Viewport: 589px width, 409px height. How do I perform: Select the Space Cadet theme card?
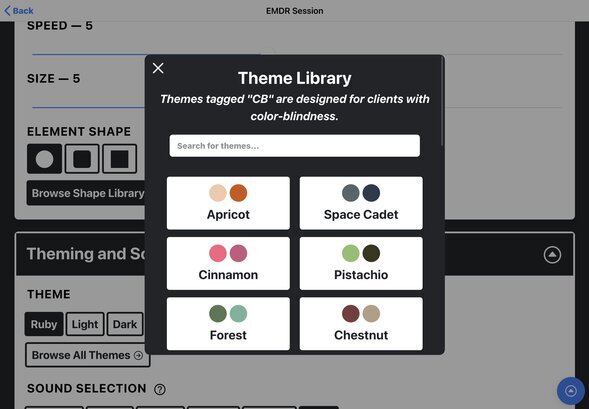[361, 203]
